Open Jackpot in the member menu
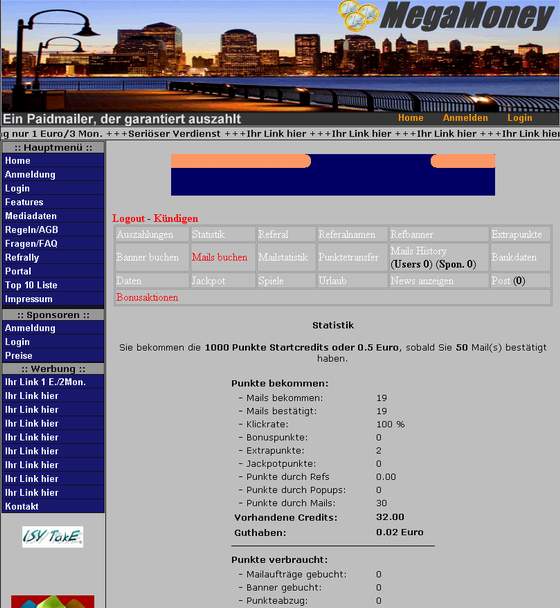The width and height of the screenshot is (560, 608). pos(208,281)
